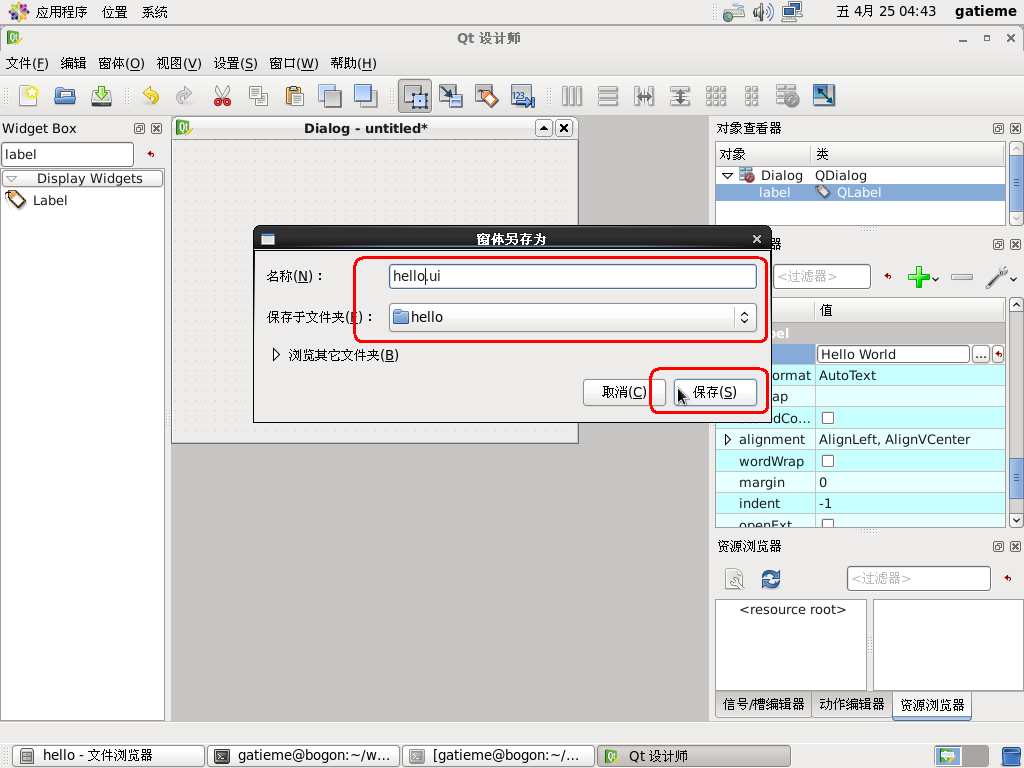Apply grid layout from toolbar
The image size is (1024, 768).
point(716,96)
